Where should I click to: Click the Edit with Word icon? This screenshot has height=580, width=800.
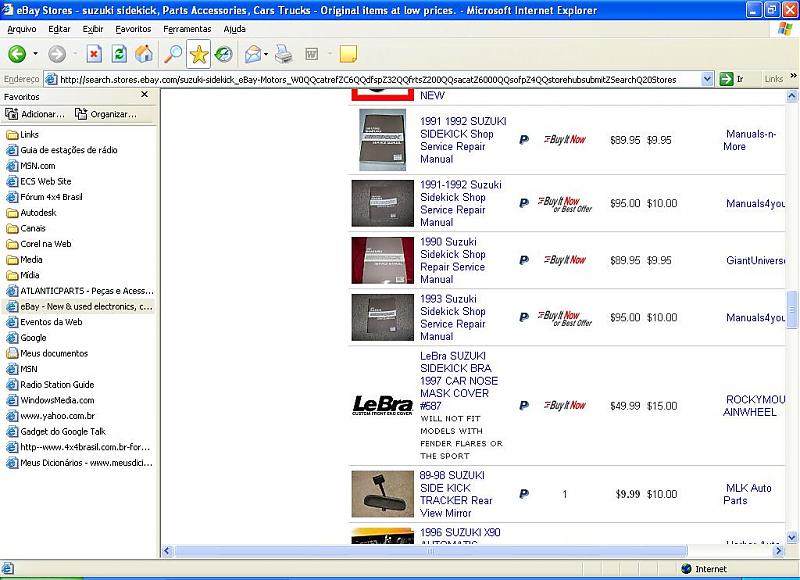coord(311,54)
